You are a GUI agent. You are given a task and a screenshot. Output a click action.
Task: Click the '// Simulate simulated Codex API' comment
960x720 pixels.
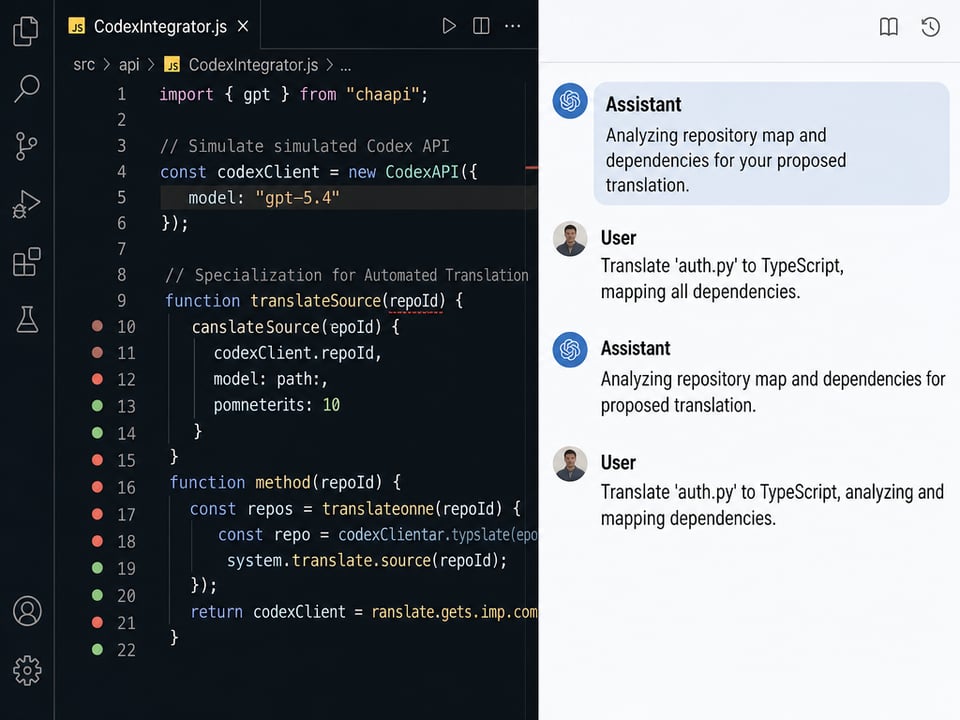click(305, 146)
